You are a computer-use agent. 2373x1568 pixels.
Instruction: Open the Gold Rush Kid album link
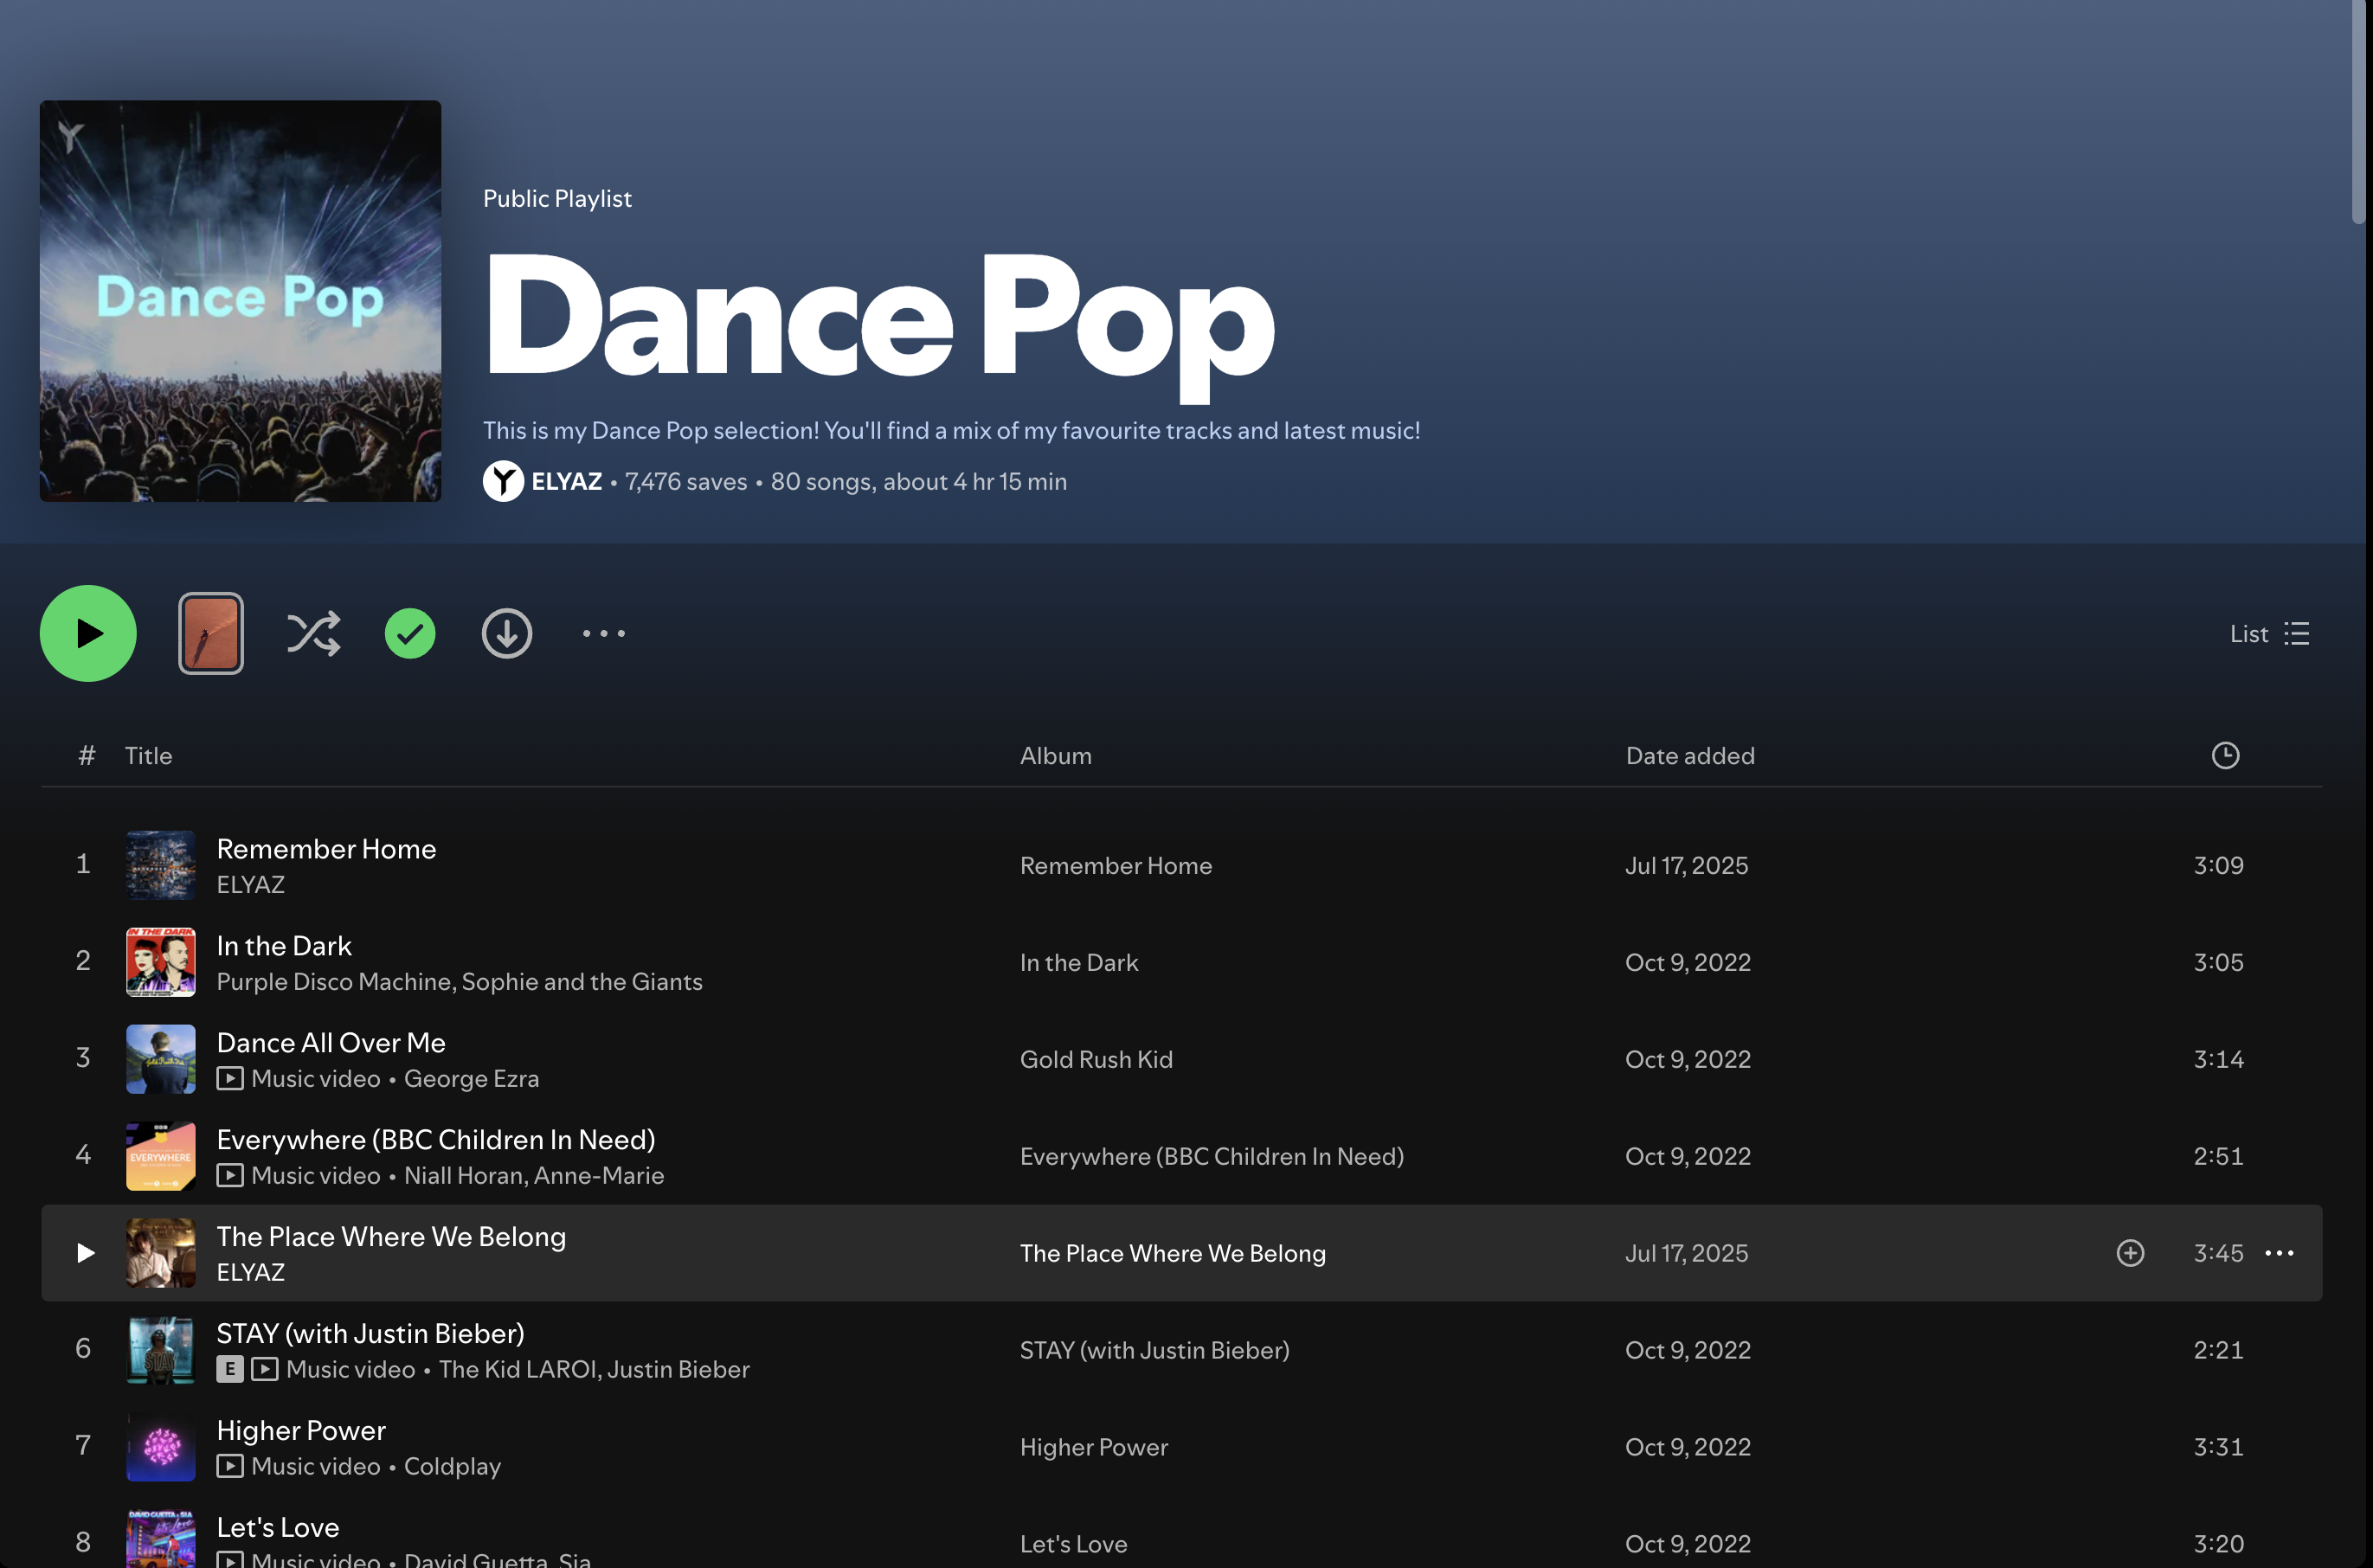click(1096, 1060)
